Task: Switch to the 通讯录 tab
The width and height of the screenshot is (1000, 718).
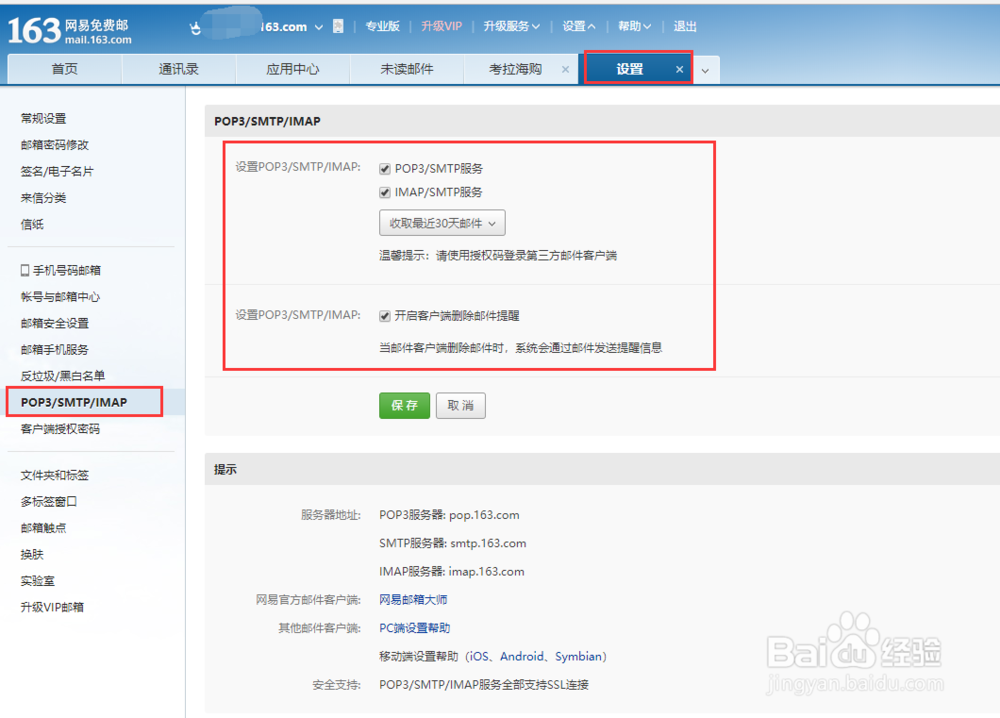Action: point(179,69)
